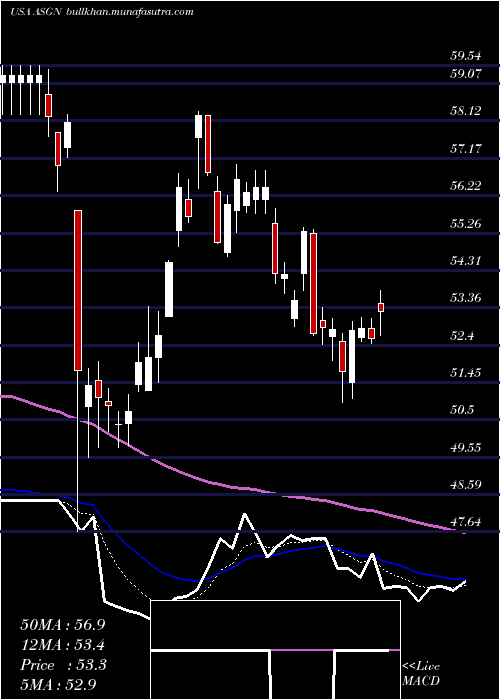This screenshot has width=500, height=700.
Task: Click the '5MA : 52.9' readout
Action: 59,684
